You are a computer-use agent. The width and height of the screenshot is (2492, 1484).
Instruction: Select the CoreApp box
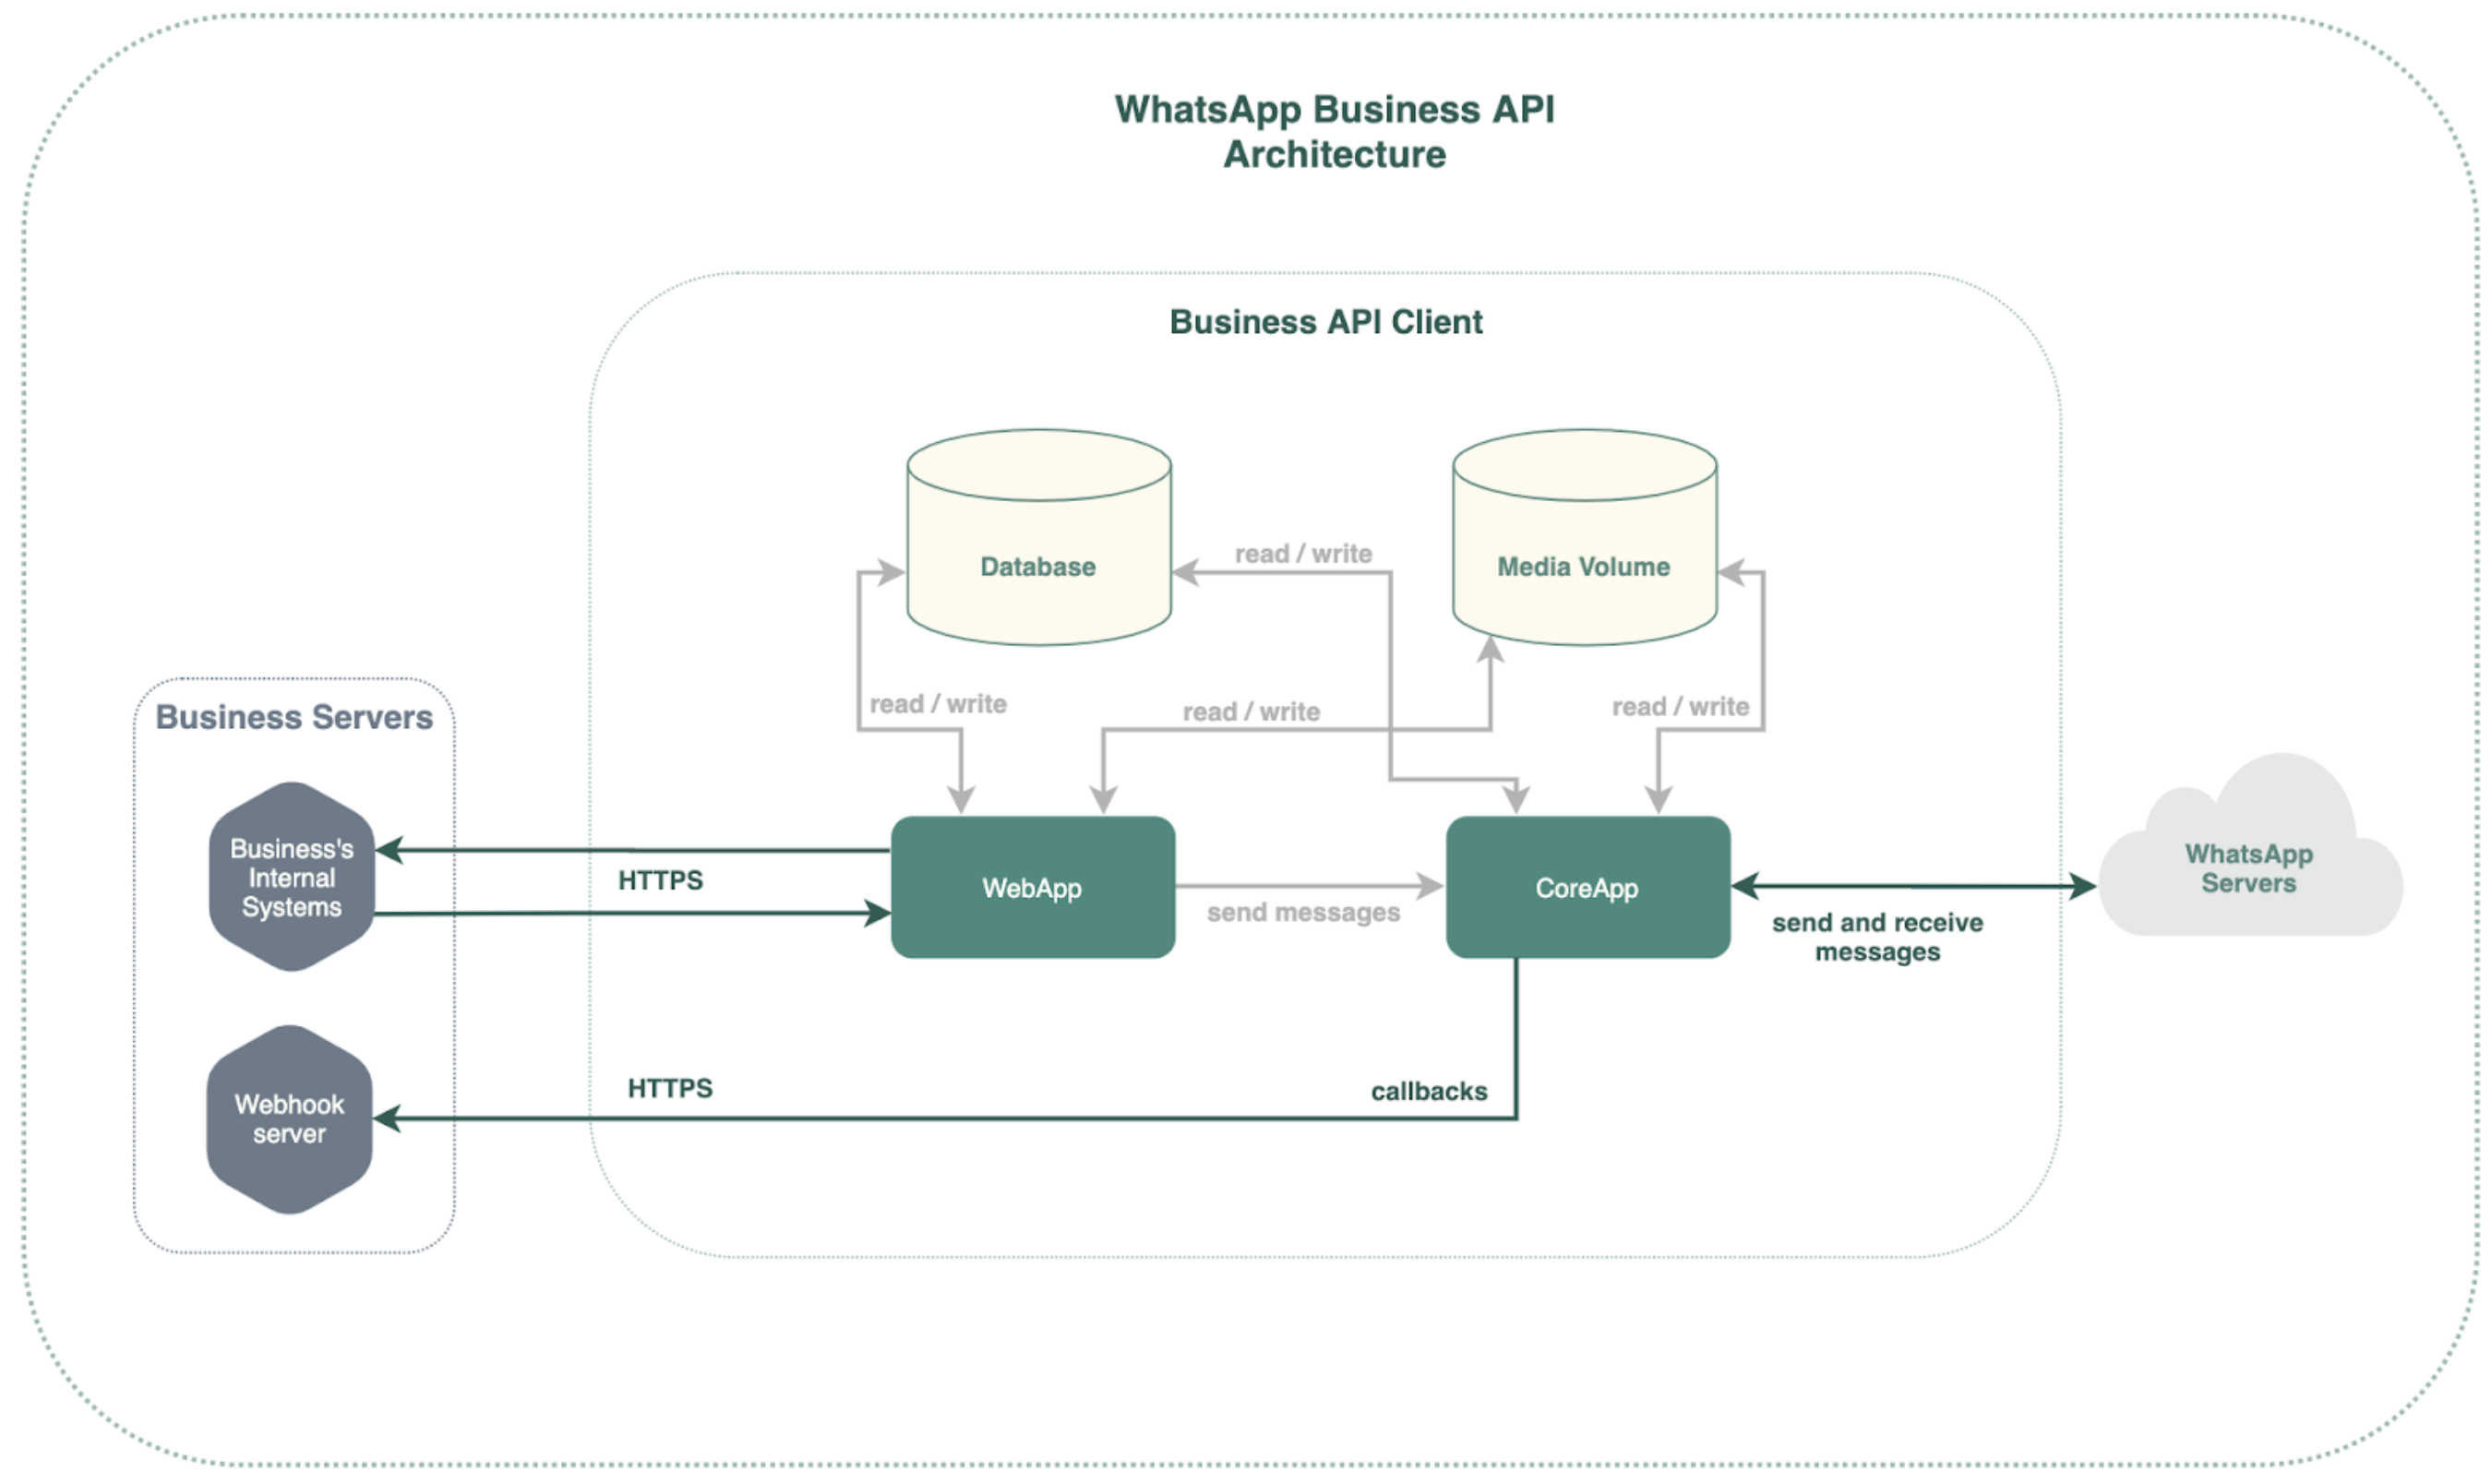coord(1588,888)
